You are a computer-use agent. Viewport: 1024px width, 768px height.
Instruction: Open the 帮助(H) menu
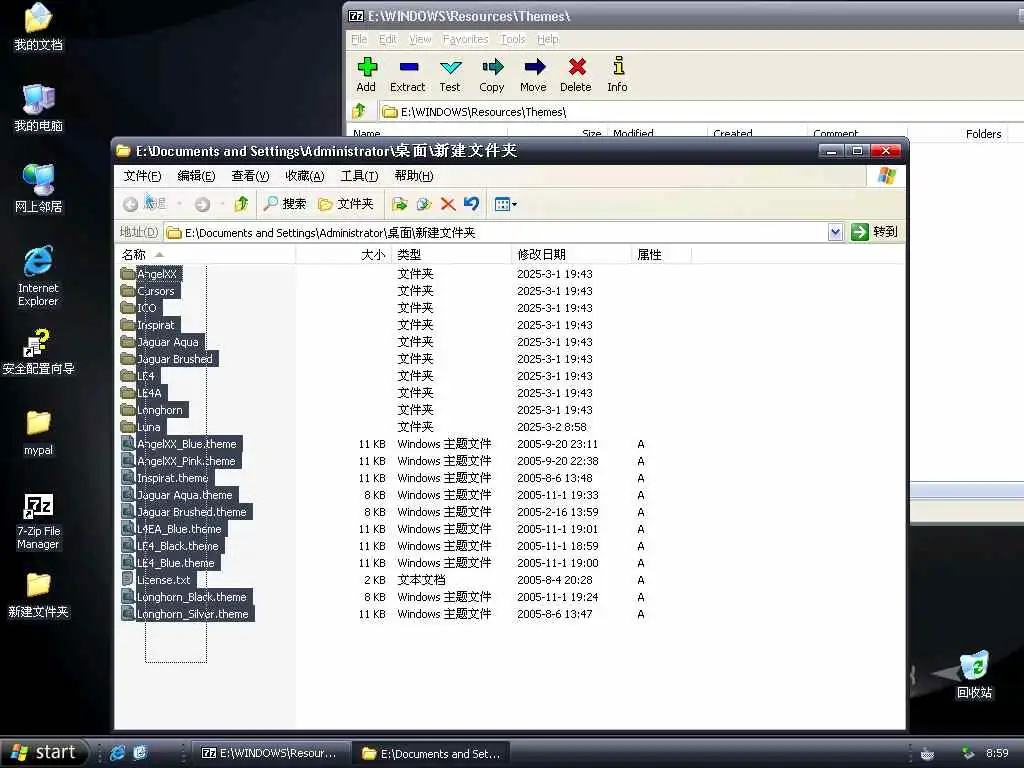(413, 176)
